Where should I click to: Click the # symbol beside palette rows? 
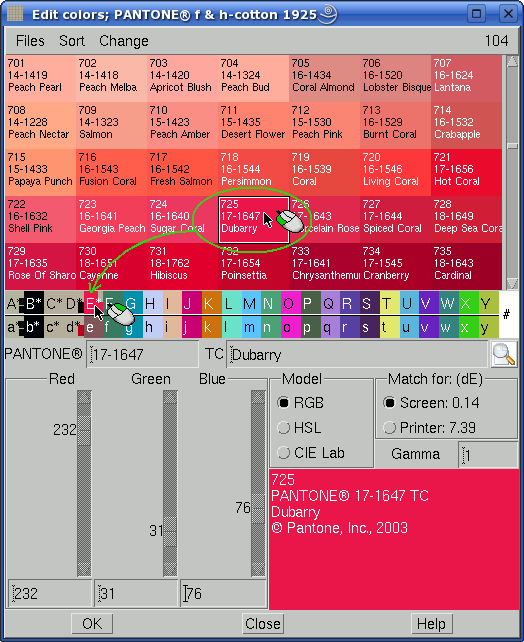(x=506, y=314)
